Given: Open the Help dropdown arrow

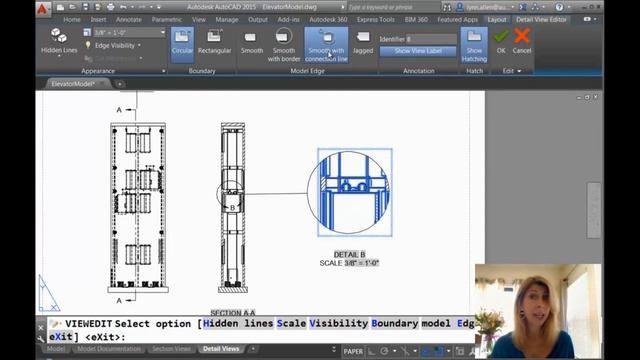Looking at the screenshot, I should (x=569, y=7).
